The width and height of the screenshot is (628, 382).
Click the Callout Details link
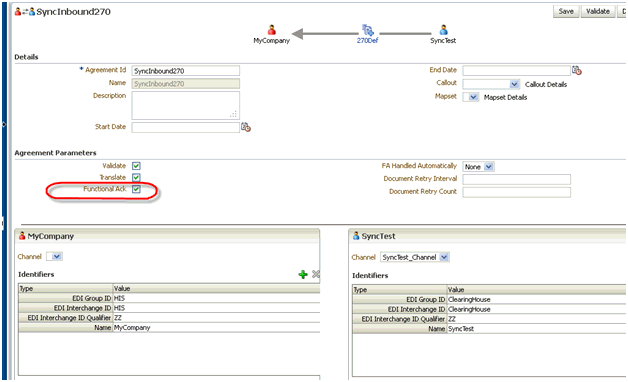pos(546,84)
